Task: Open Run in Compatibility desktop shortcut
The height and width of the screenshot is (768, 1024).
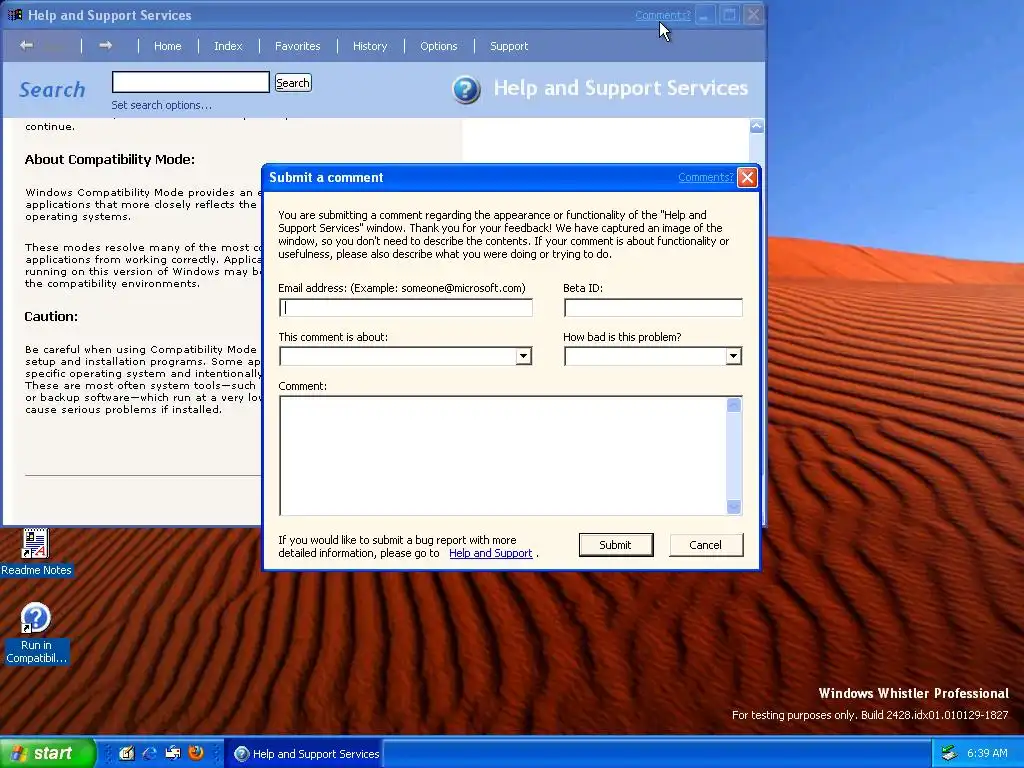Action: coord(36,633)
